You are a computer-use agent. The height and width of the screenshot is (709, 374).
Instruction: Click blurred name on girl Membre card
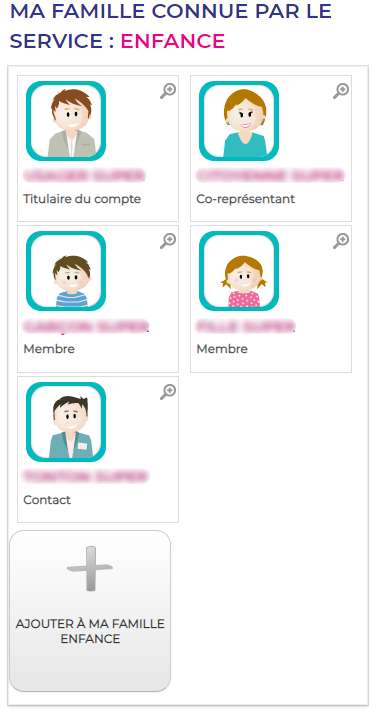(x=246, y=326)
